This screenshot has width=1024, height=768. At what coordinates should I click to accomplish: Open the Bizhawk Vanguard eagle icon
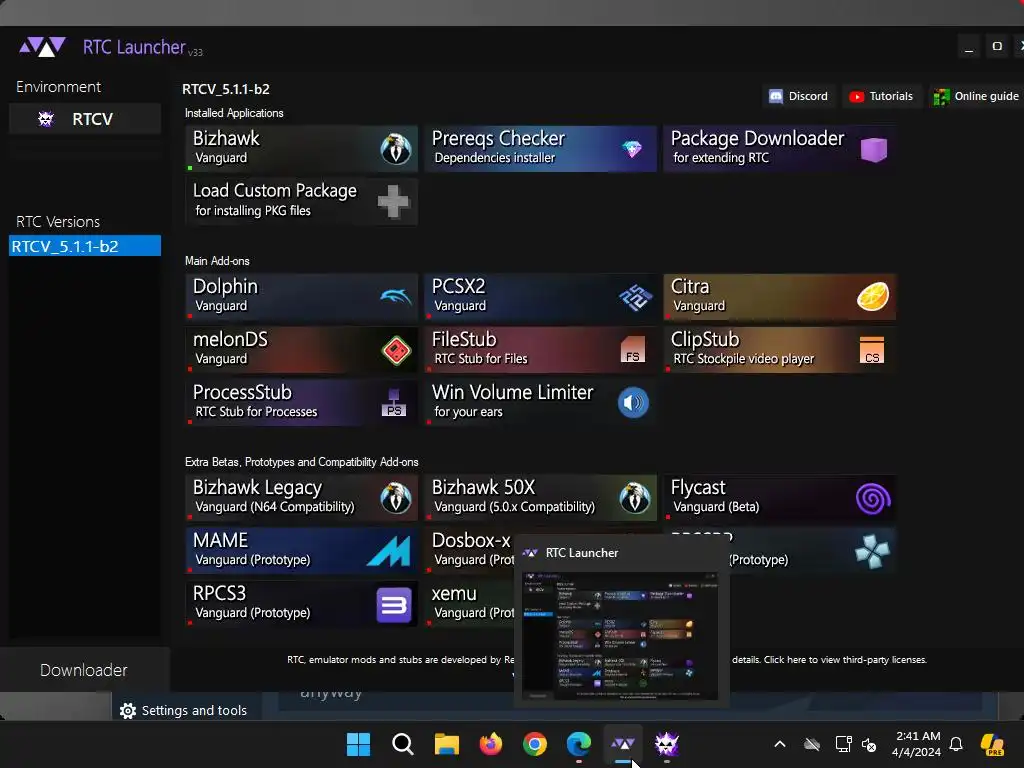[396, 149]
